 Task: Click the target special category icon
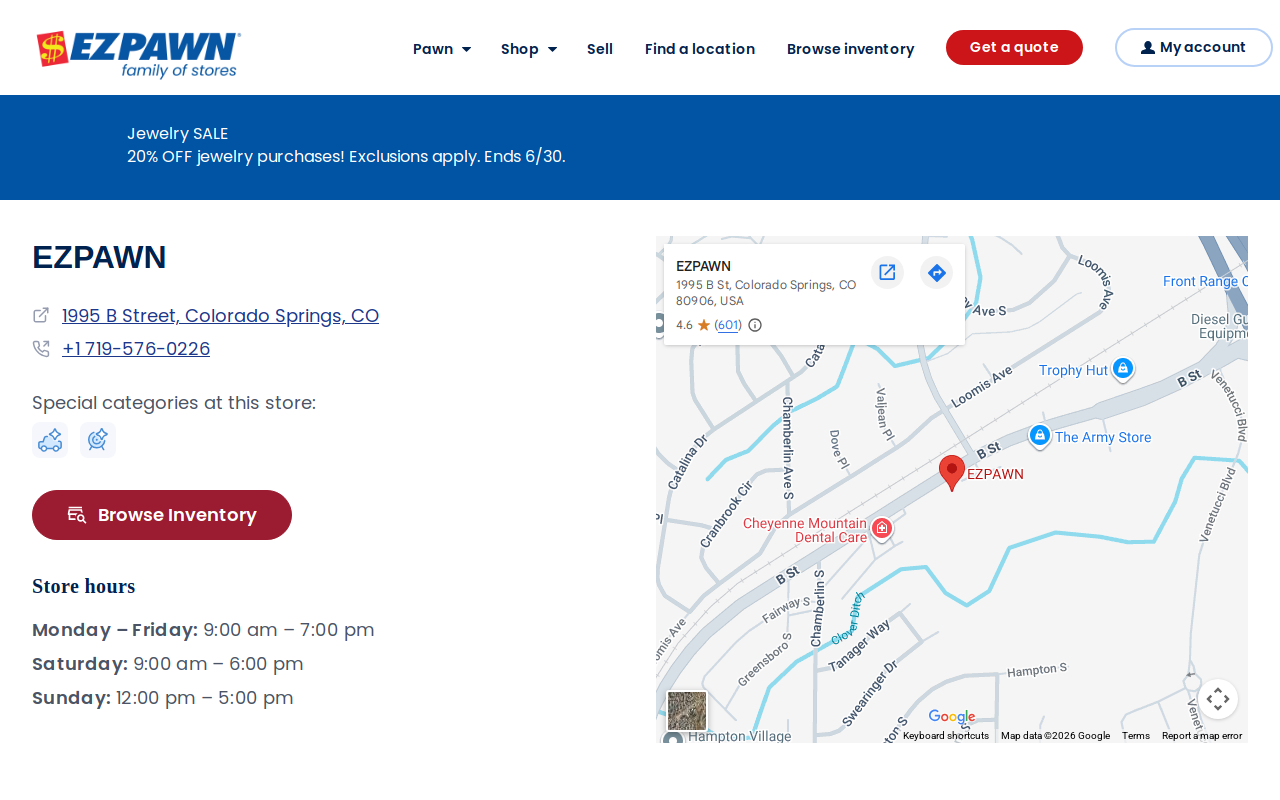point(98,440)
